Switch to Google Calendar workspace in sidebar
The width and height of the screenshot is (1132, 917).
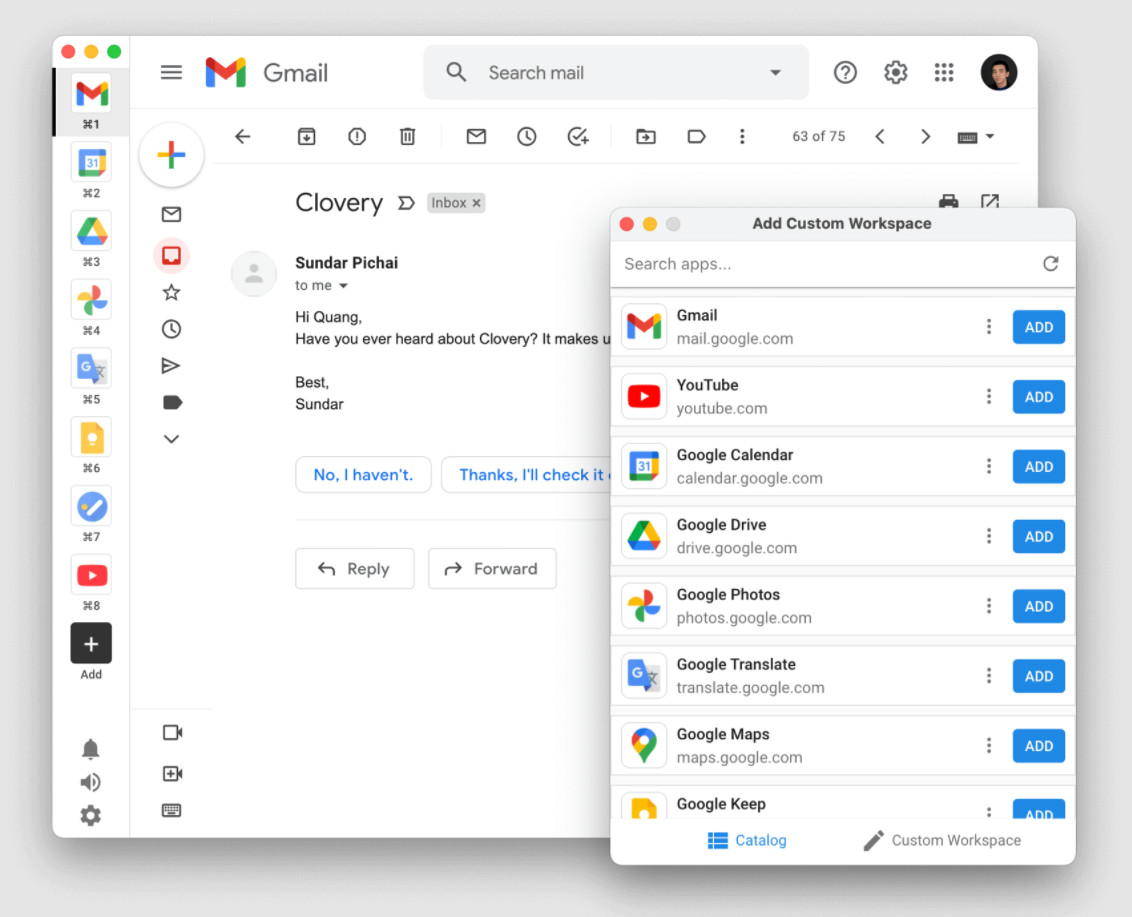[x=92, y=162]
